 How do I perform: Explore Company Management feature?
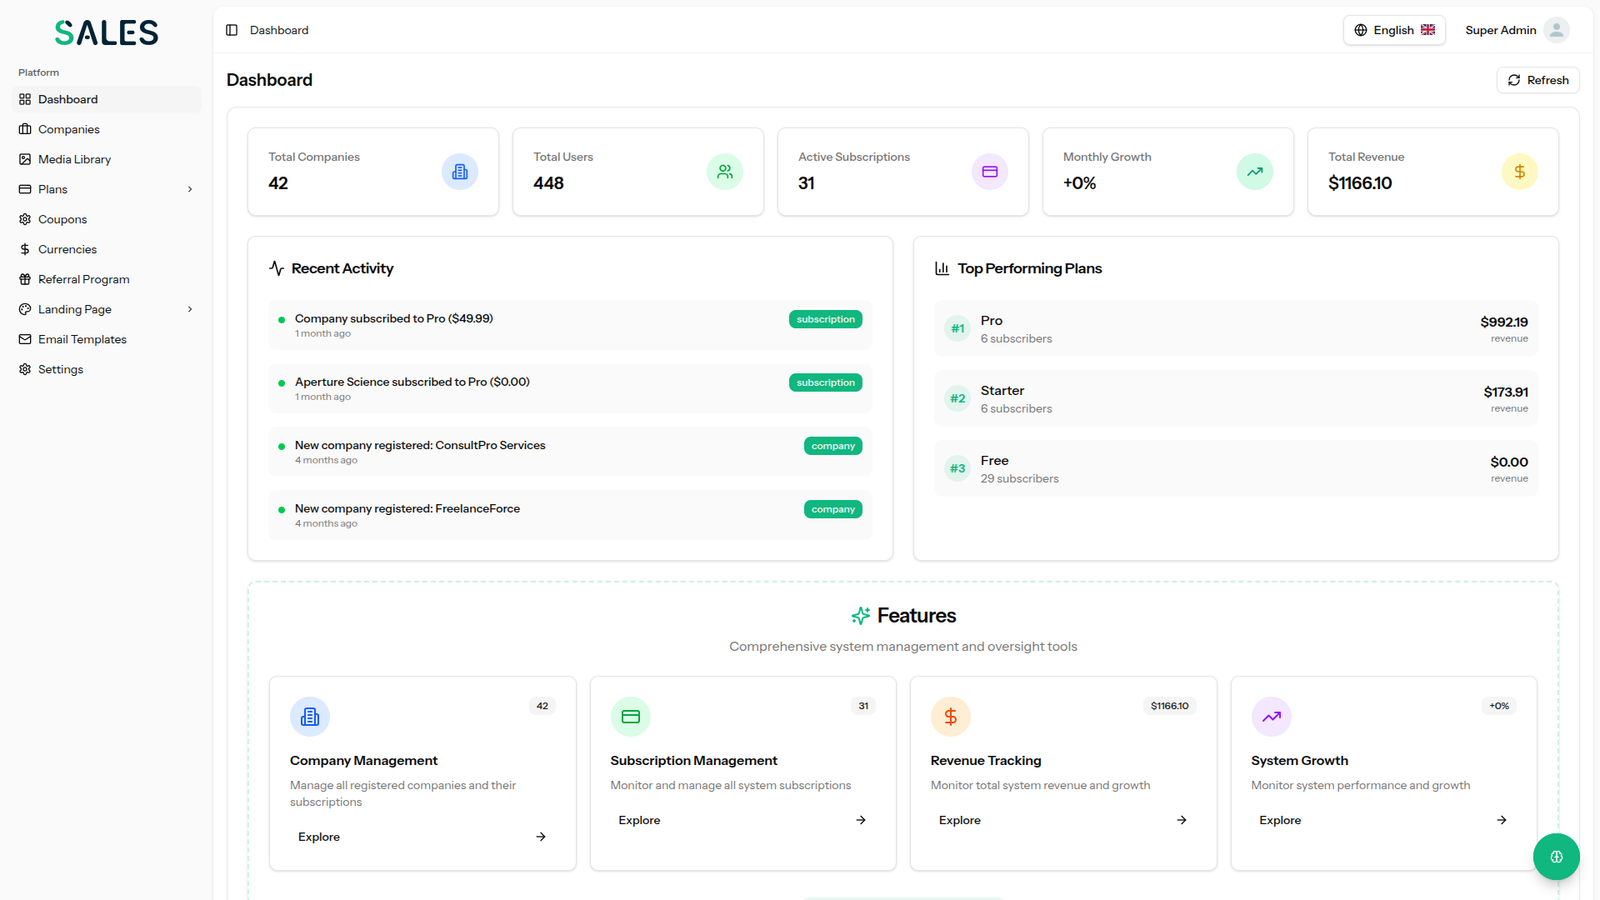(422, 837)
